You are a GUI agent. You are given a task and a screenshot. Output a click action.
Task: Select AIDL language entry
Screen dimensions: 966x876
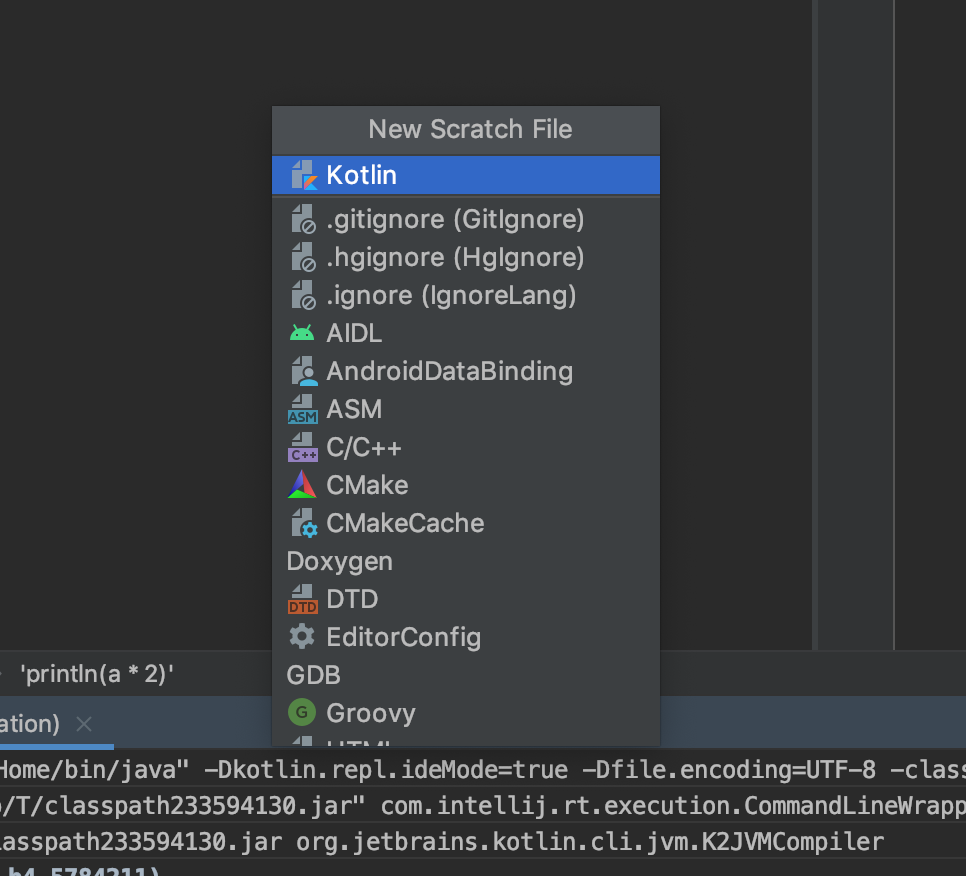pyautogui.click(x=466, y=333)
